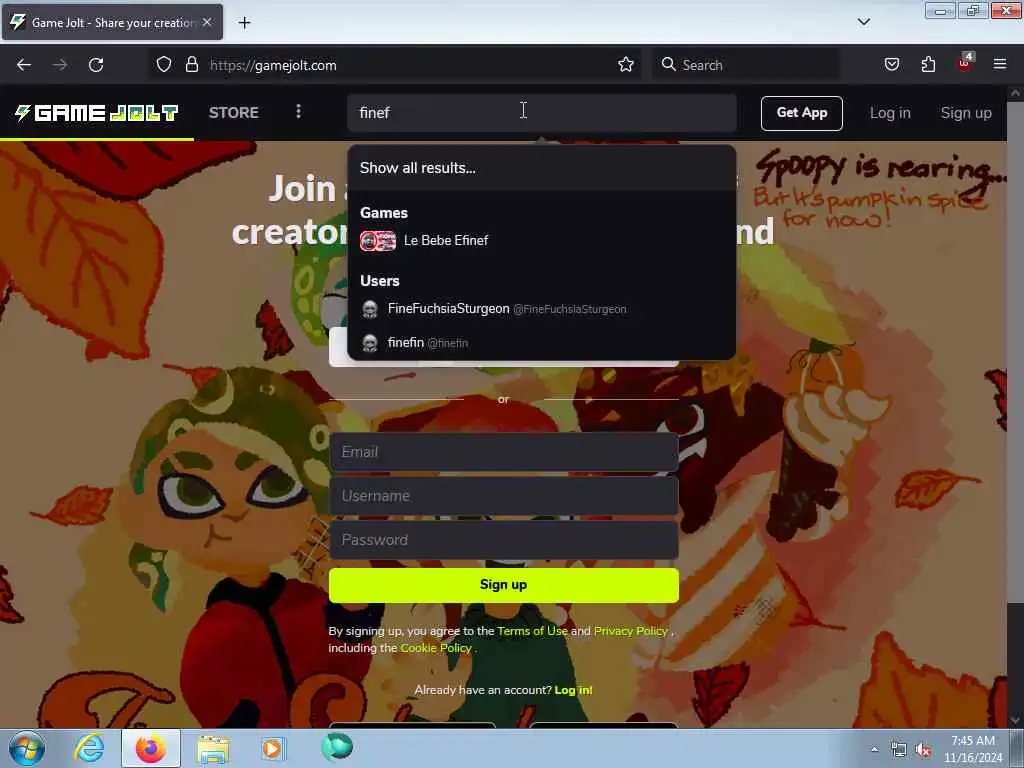Show hidden system tray icons arrow
Screen dimensions: 1024x768
click(874, 750)
